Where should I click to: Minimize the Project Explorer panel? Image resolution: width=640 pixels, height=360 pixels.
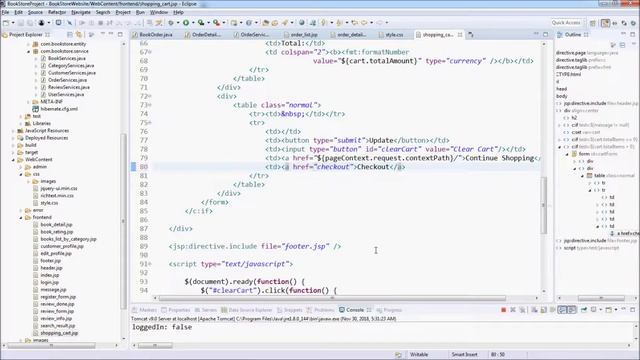pyautogui.click(x=111, y=34)
